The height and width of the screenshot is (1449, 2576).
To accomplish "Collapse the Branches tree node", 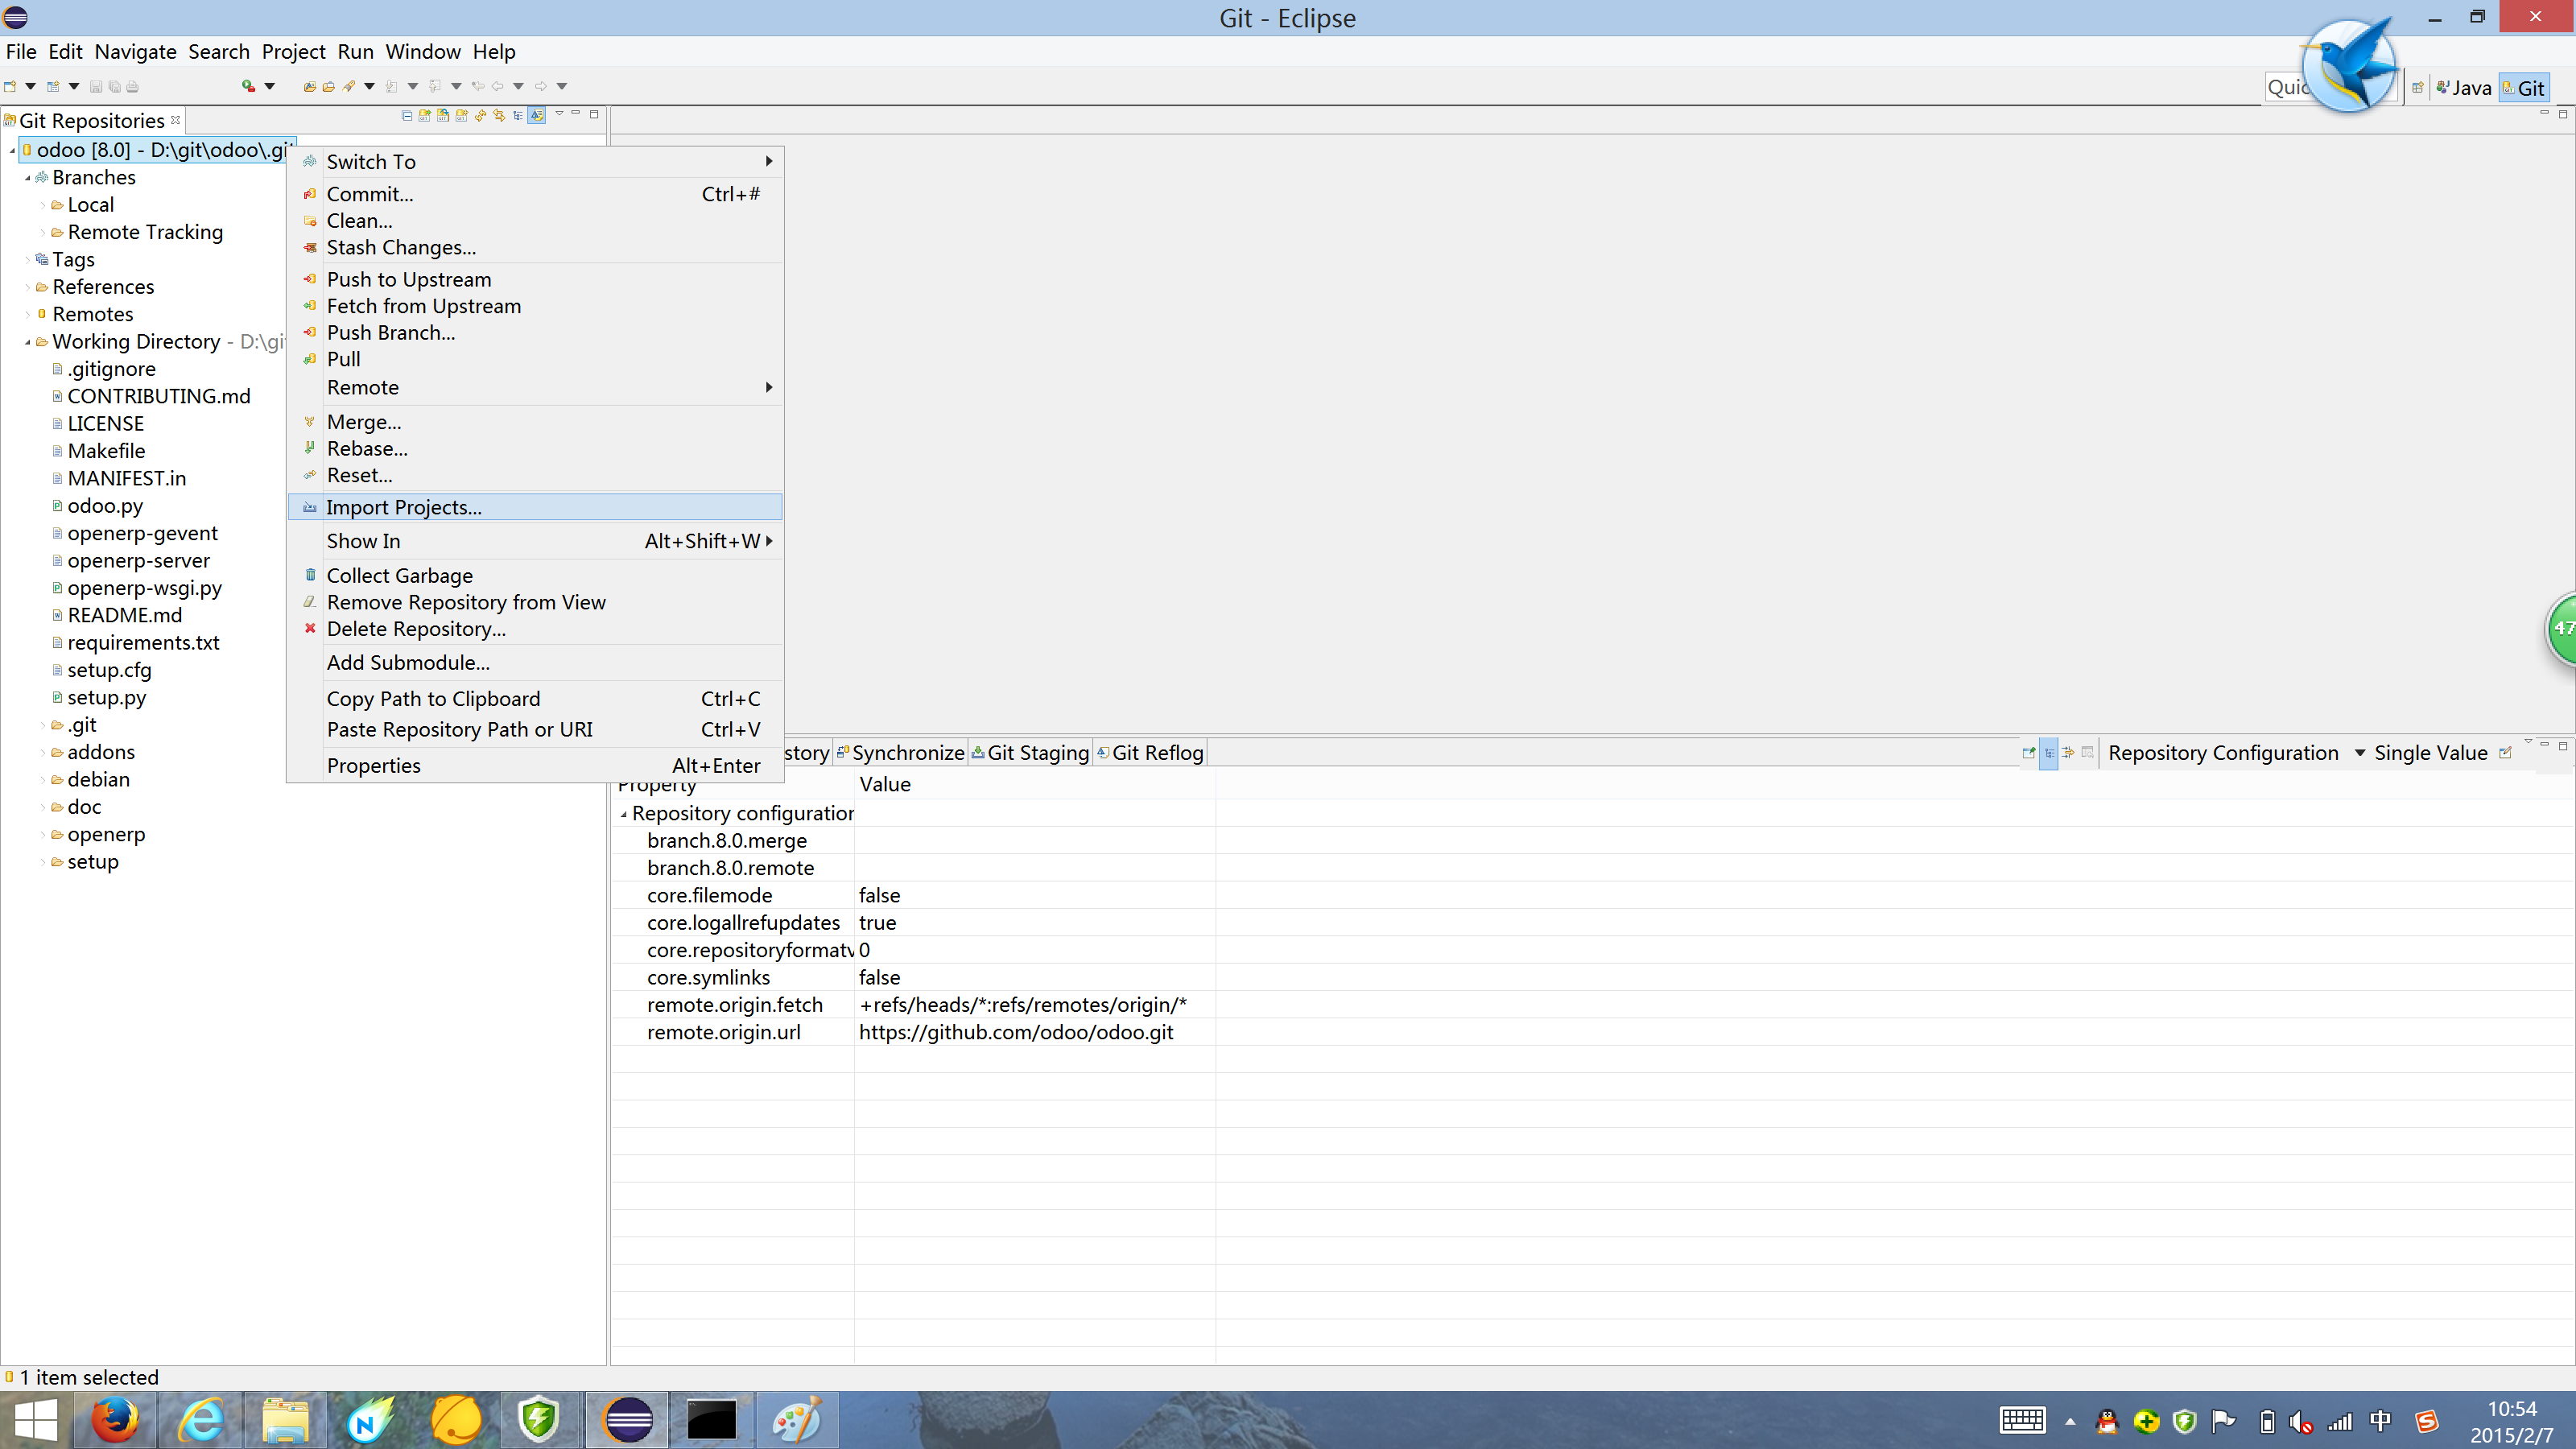I will pos(27,178).
